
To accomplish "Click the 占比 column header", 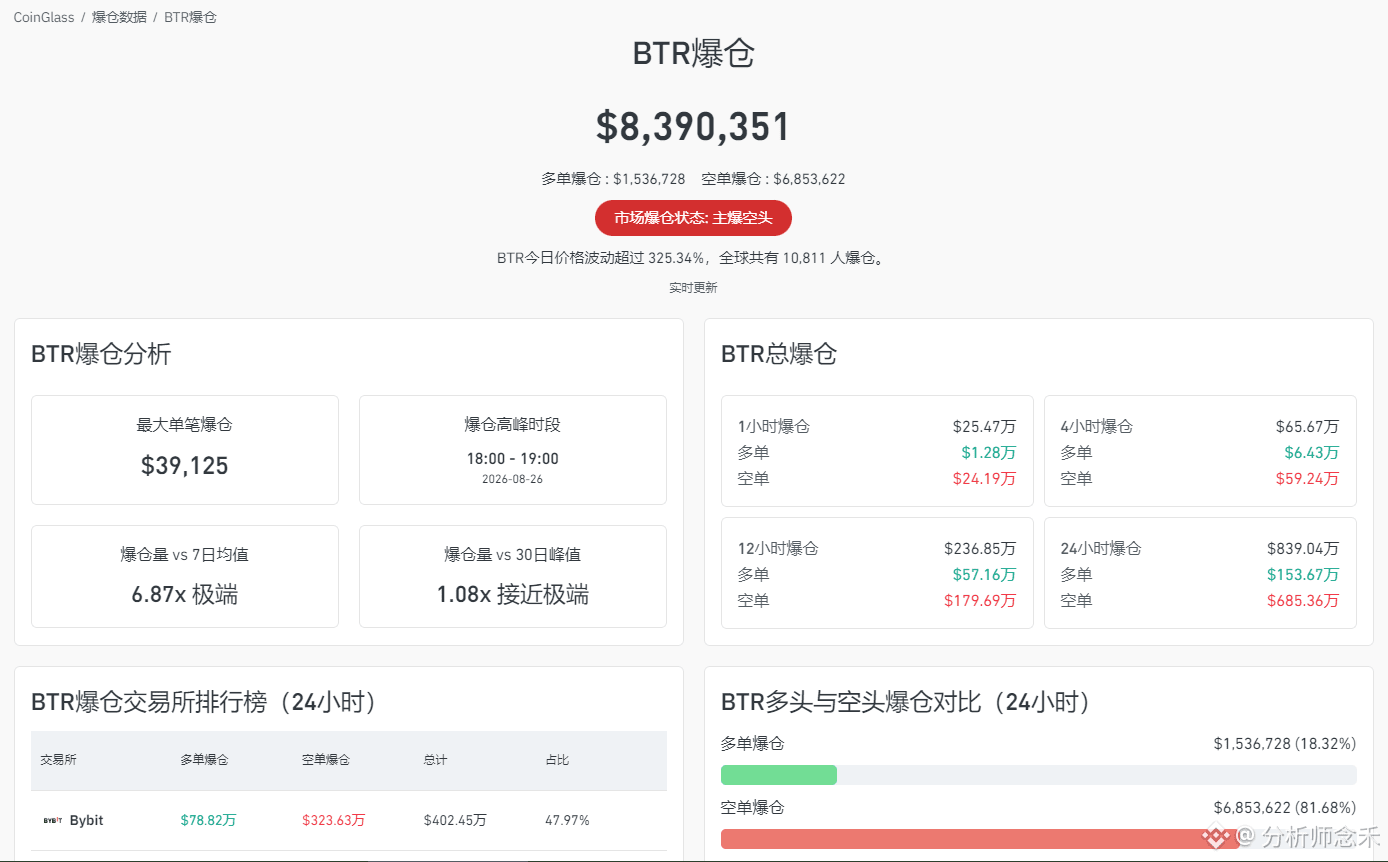I will [557, 760].
